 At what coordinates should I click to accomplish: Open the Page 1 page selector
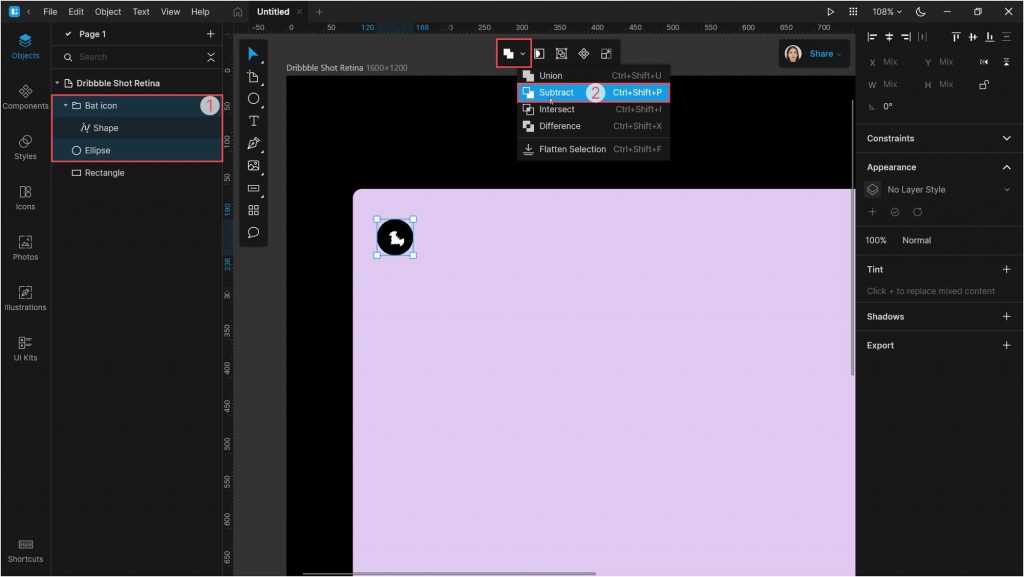pos(92,34)
